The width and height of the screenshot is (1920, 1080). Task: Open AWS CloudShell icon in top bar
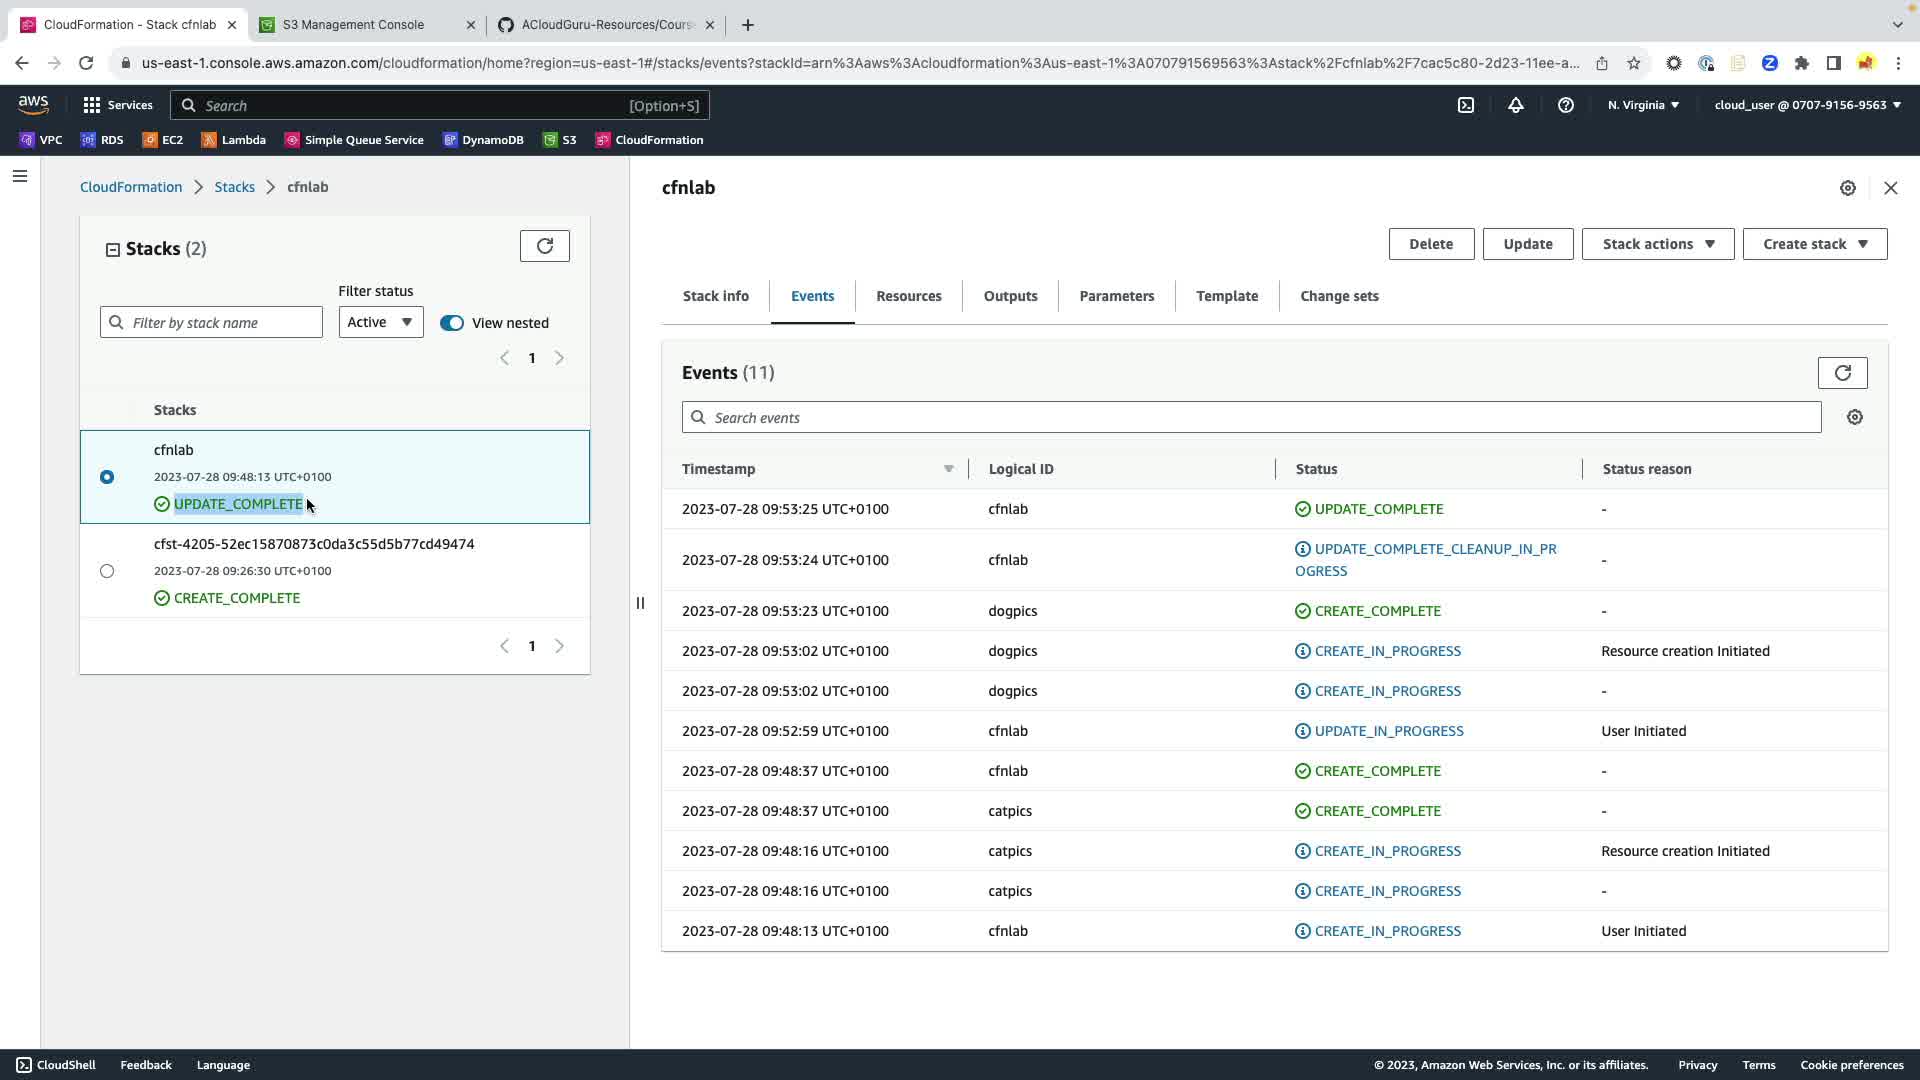click(x=1465, y=105)
